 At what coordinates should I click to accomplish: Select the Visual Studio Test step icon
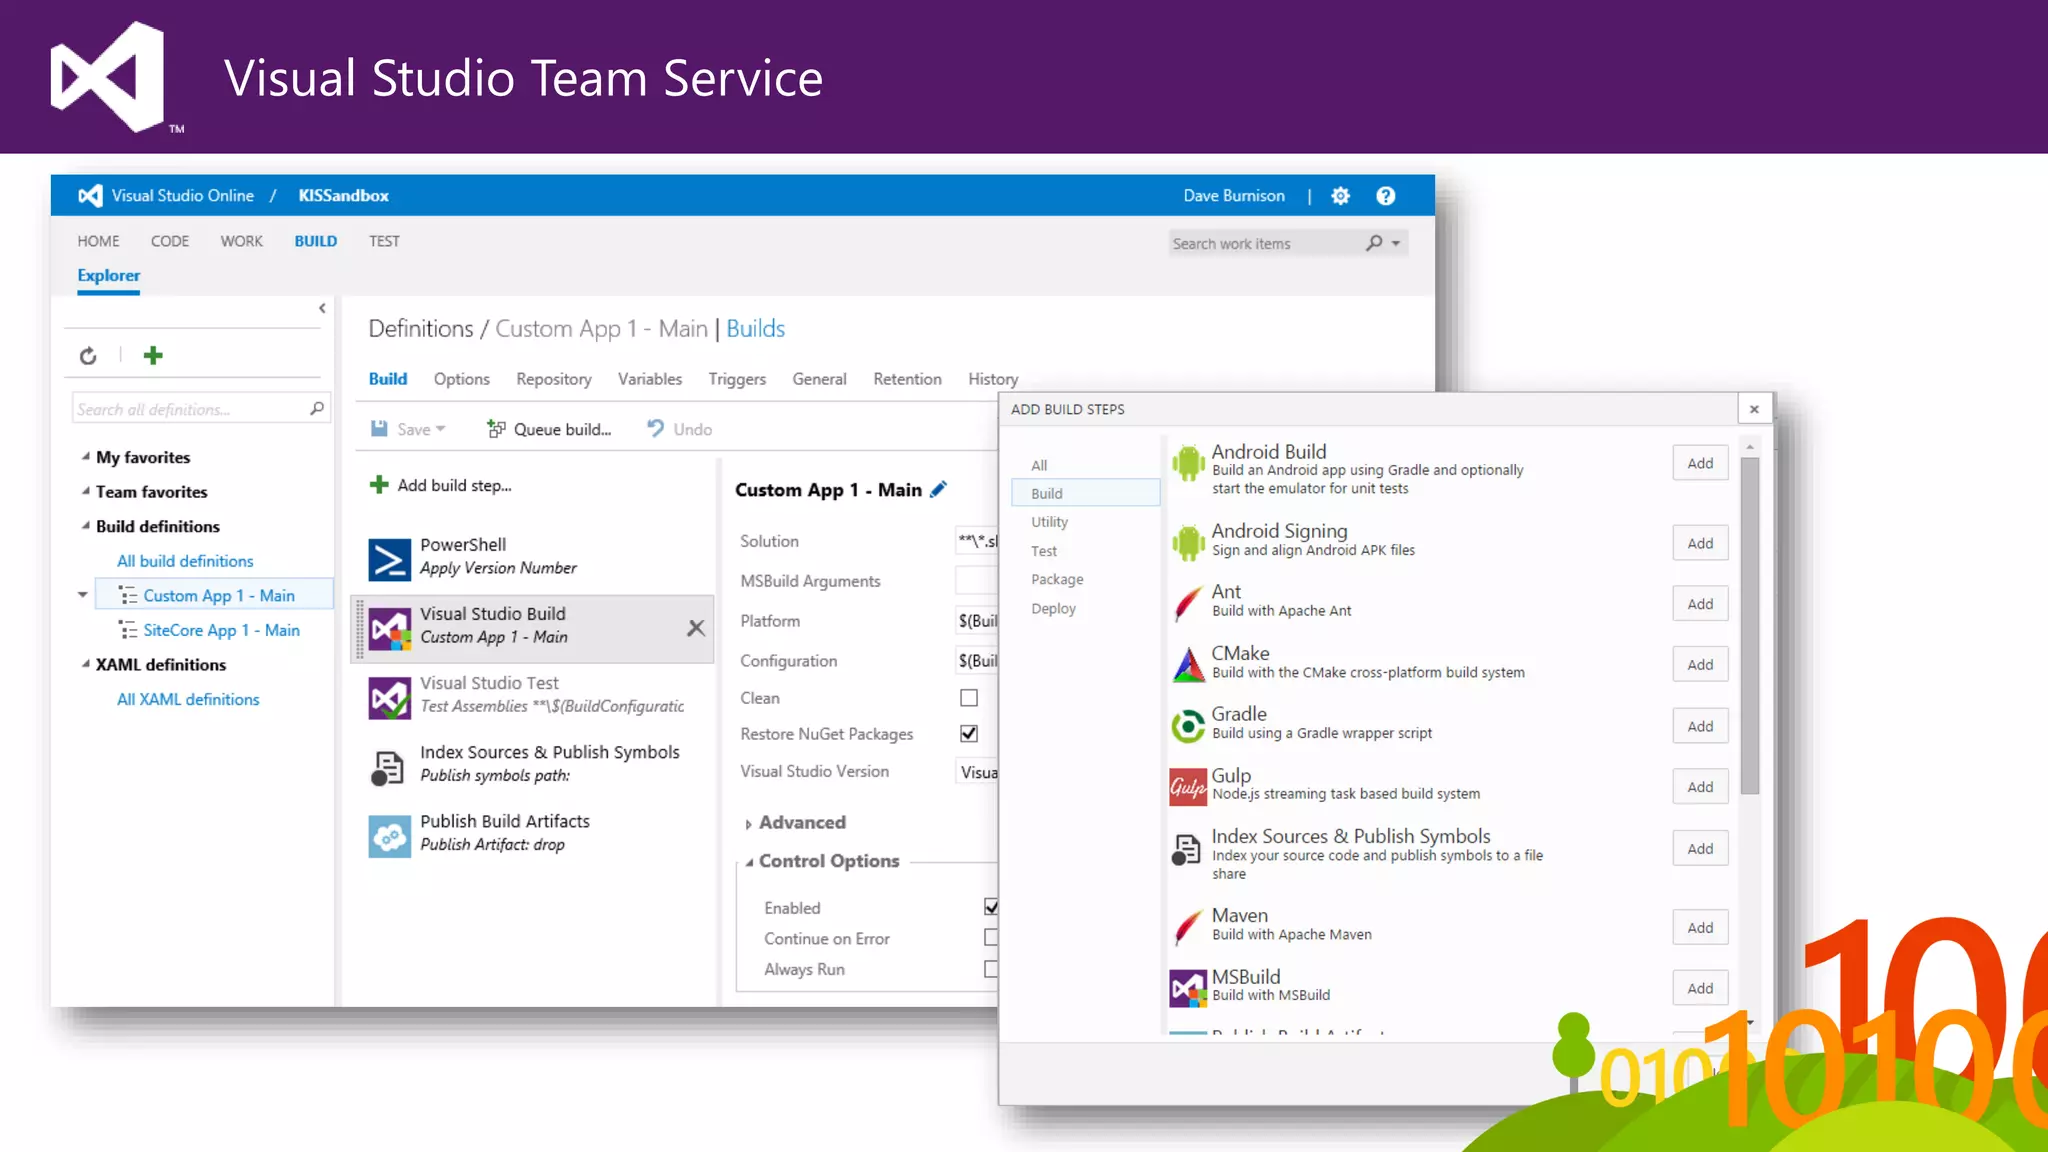click(x=389, y=698)
